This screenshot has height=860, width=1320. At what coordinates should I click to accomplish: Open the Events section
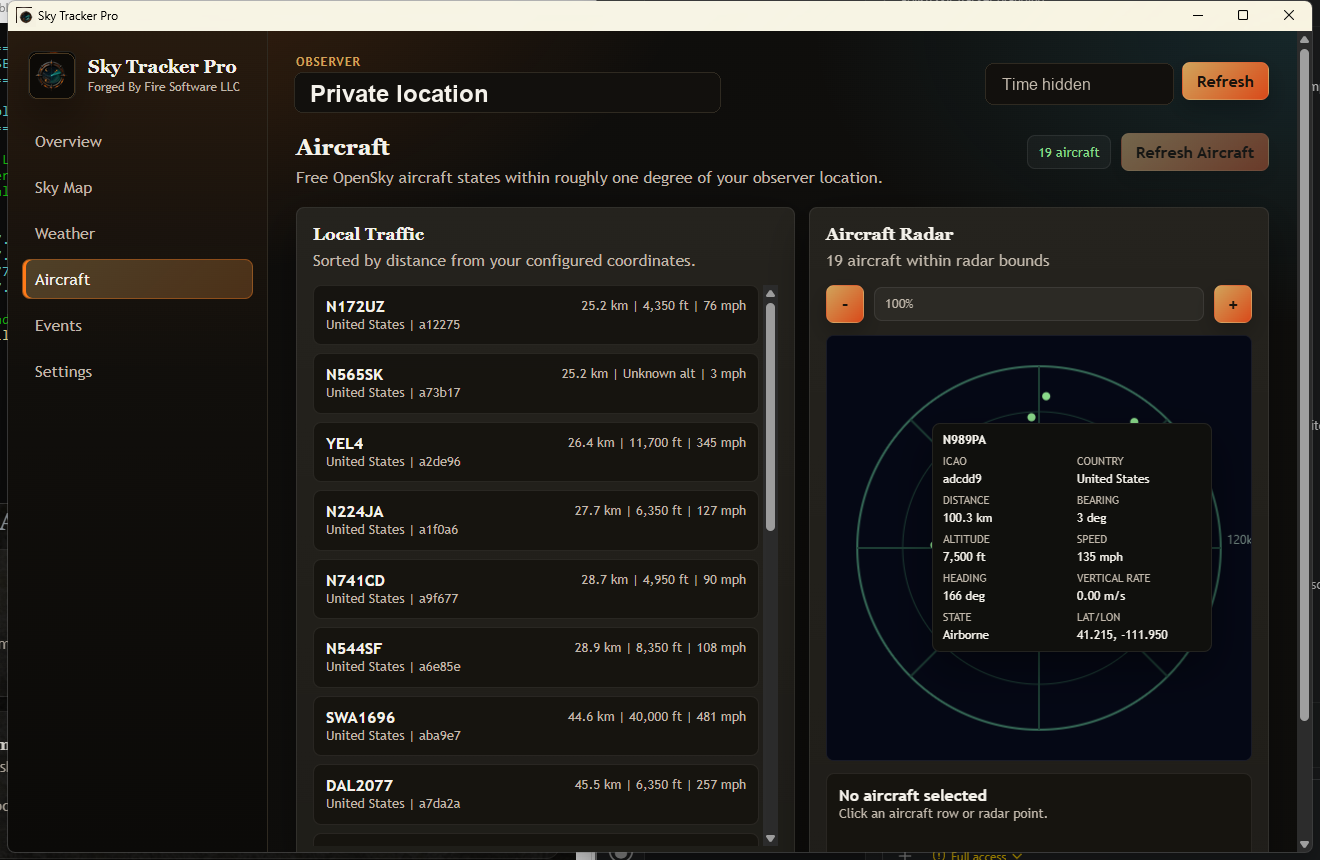[137, 326]
